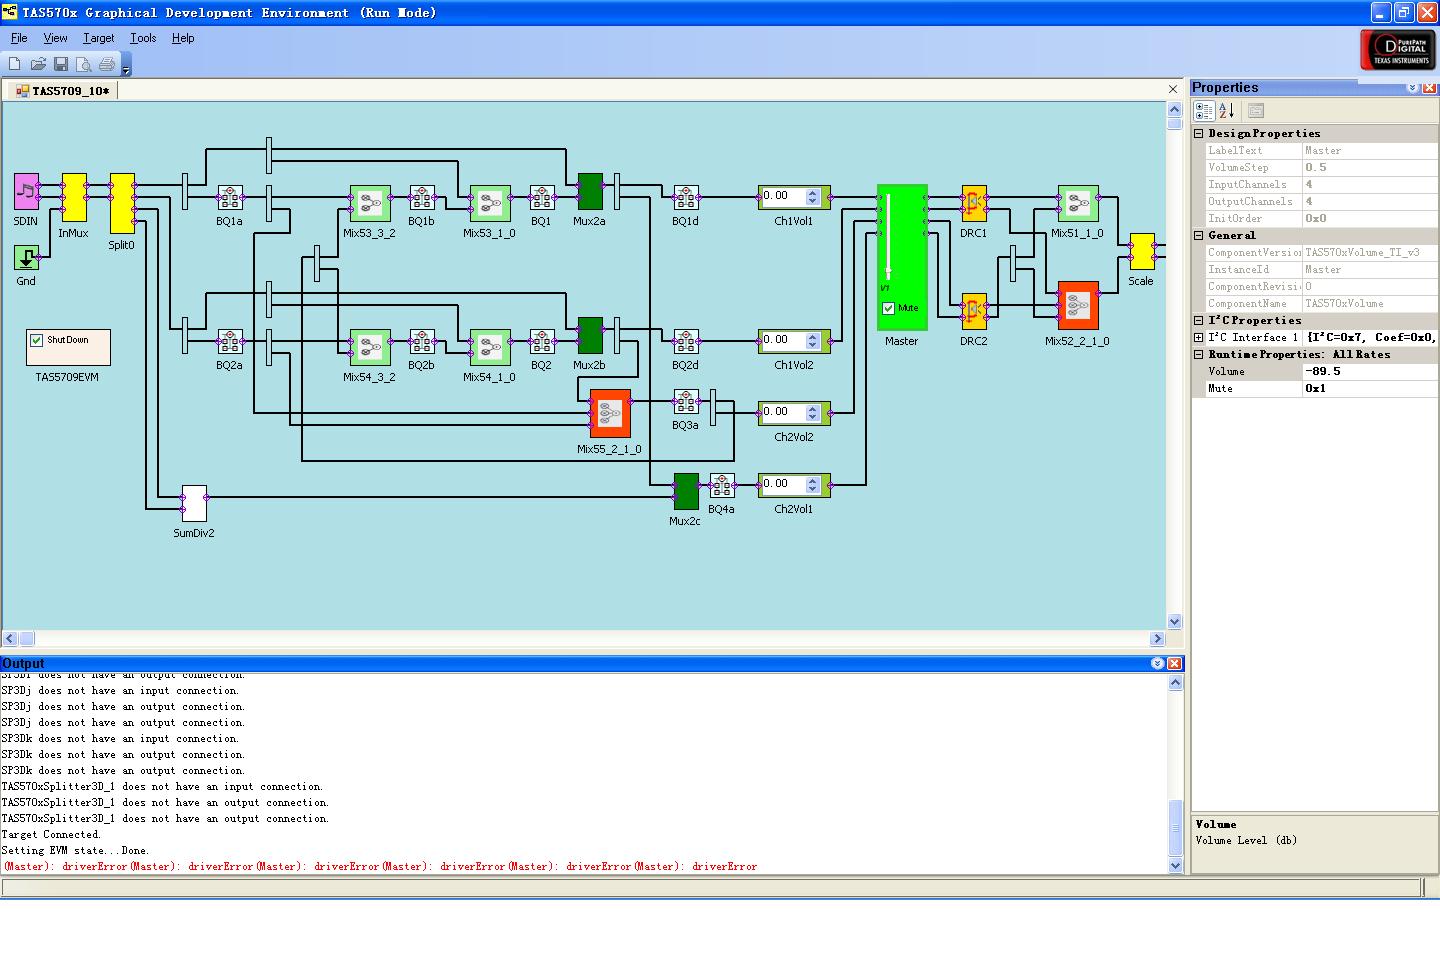Toggle the Categorized view in Properties panel

tap(1204, 111)
